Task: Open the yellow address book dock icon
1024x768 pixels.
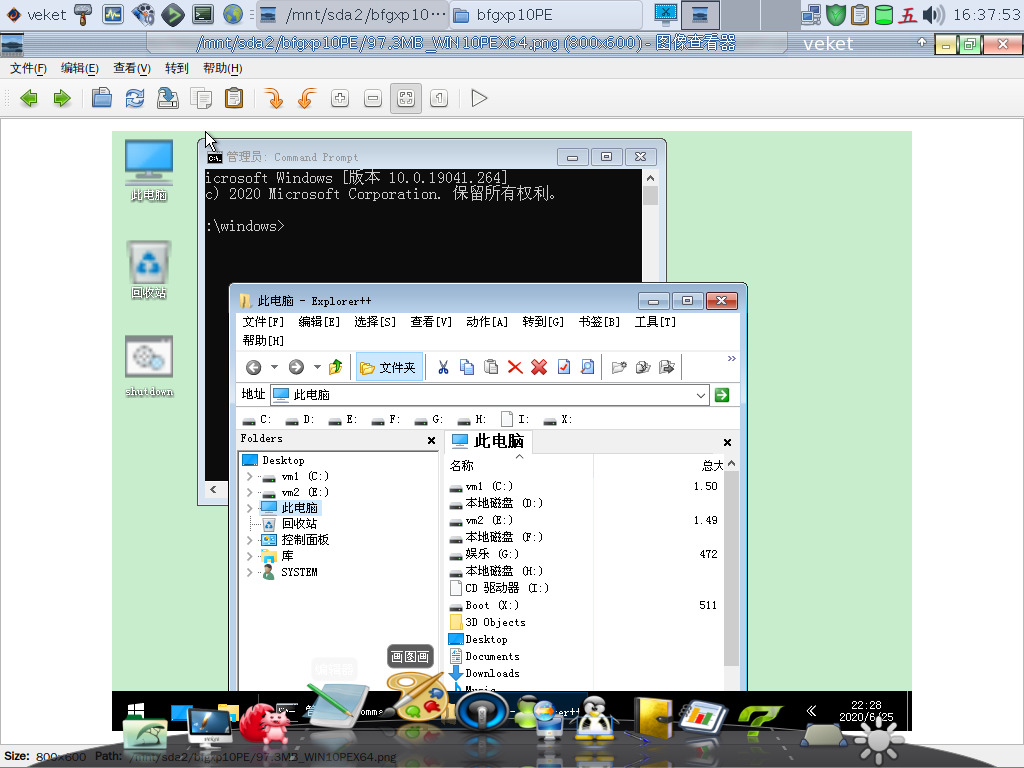Action: pyautogui.click(x=654, y=718)
